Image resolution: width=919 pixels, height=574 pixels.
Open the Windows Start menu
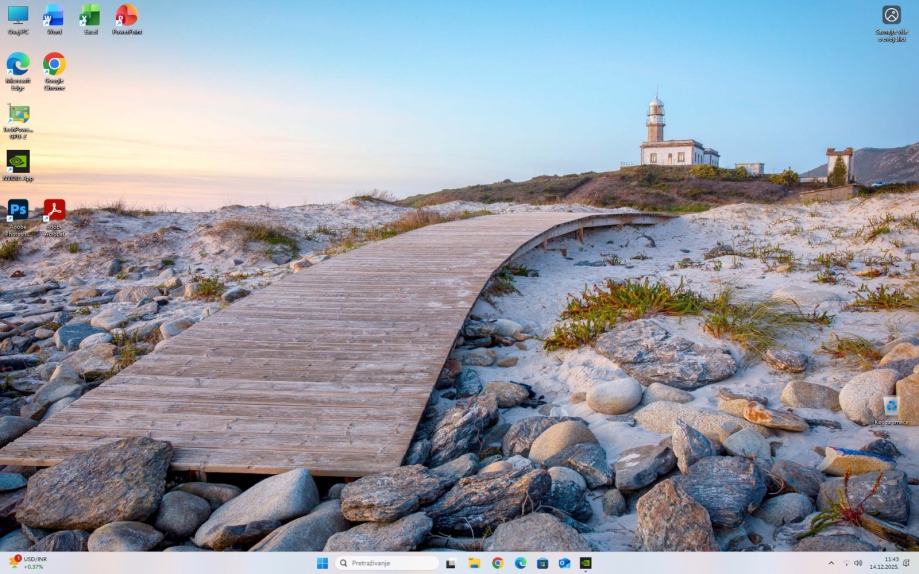click(322, 563)
